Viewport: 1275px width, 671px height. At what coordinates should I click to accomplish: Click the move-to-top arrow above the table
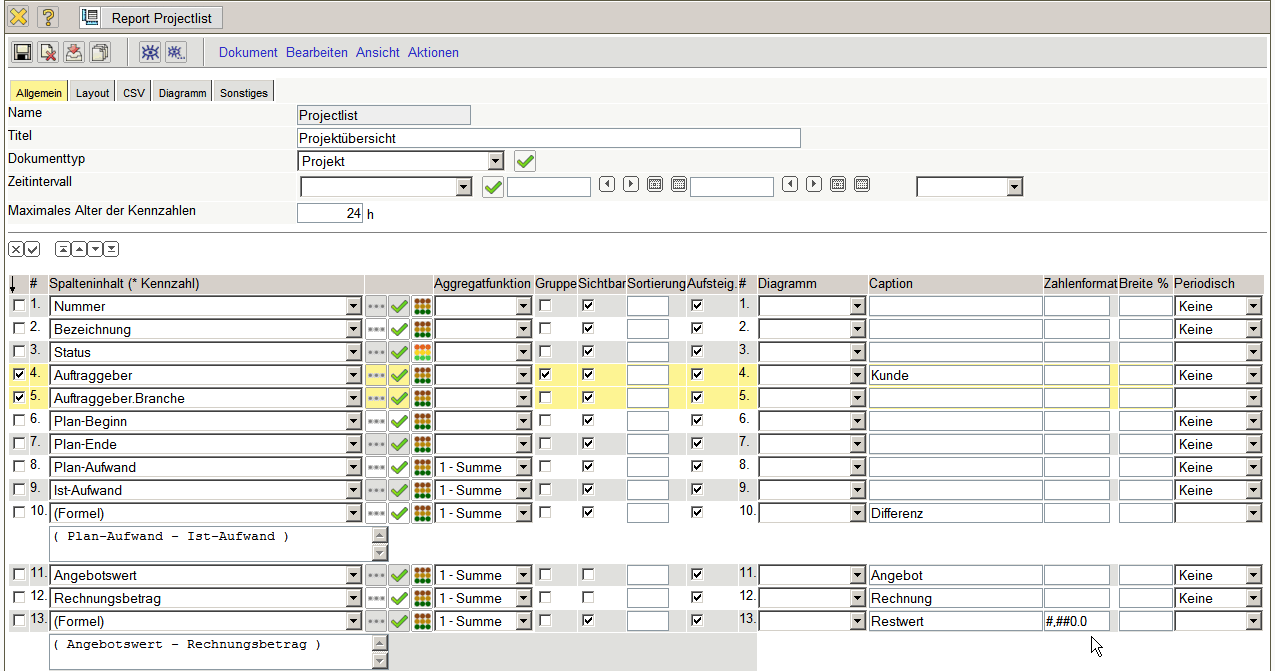point(63,249)
